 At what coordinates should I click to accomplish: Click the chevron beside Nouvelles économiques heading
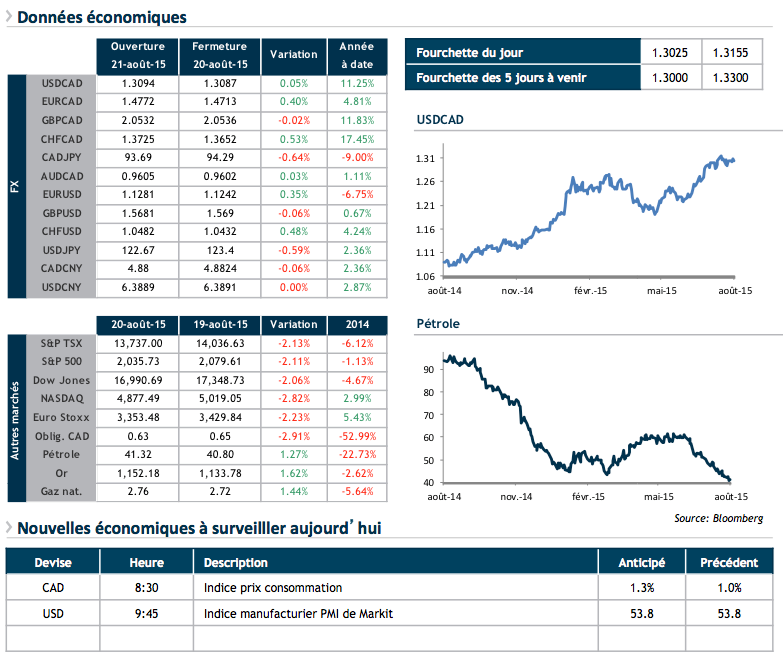click(9, 528)
